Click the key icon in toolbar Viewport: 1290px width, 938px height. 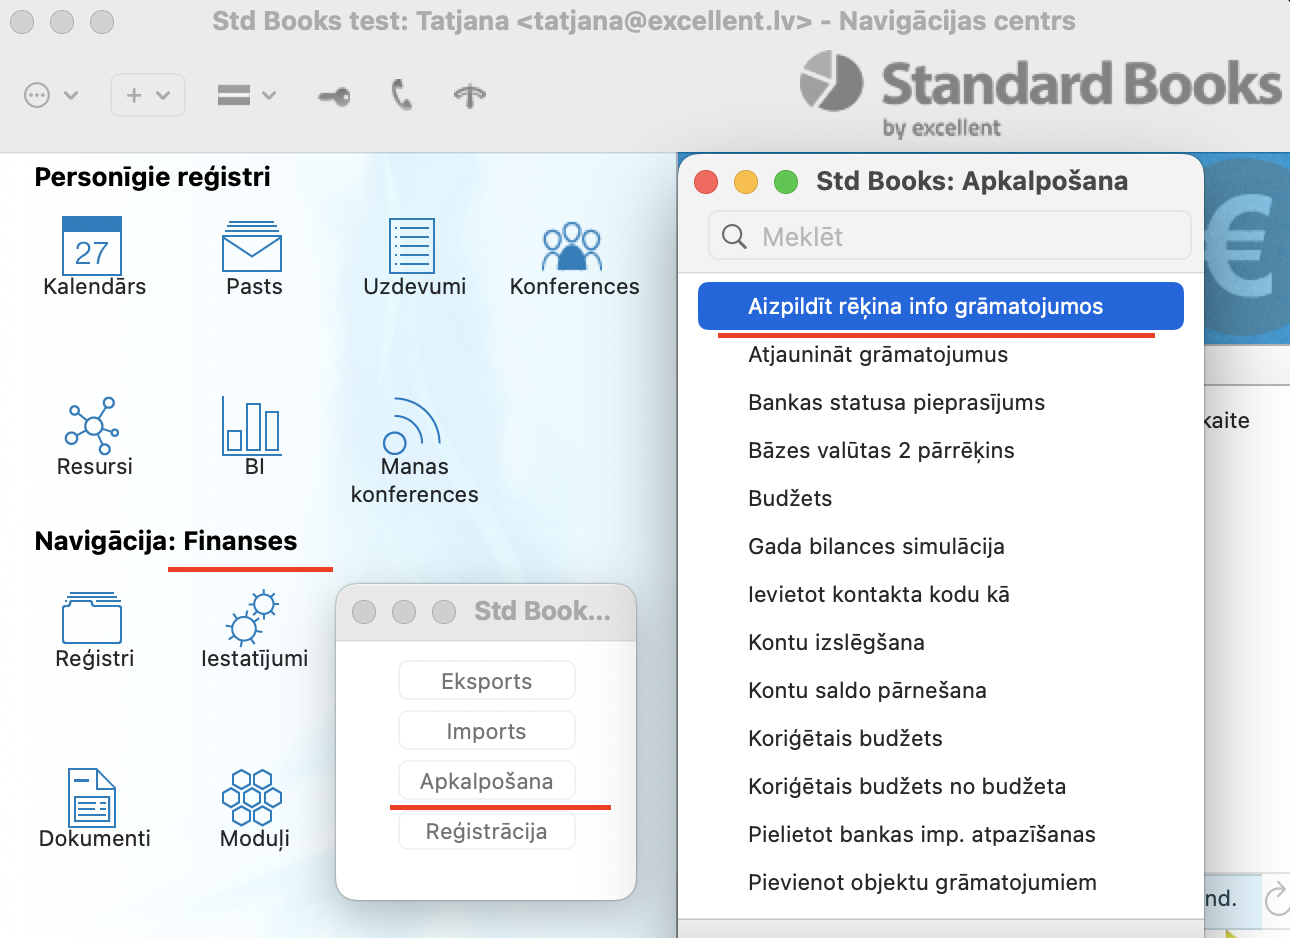point(334,96)
